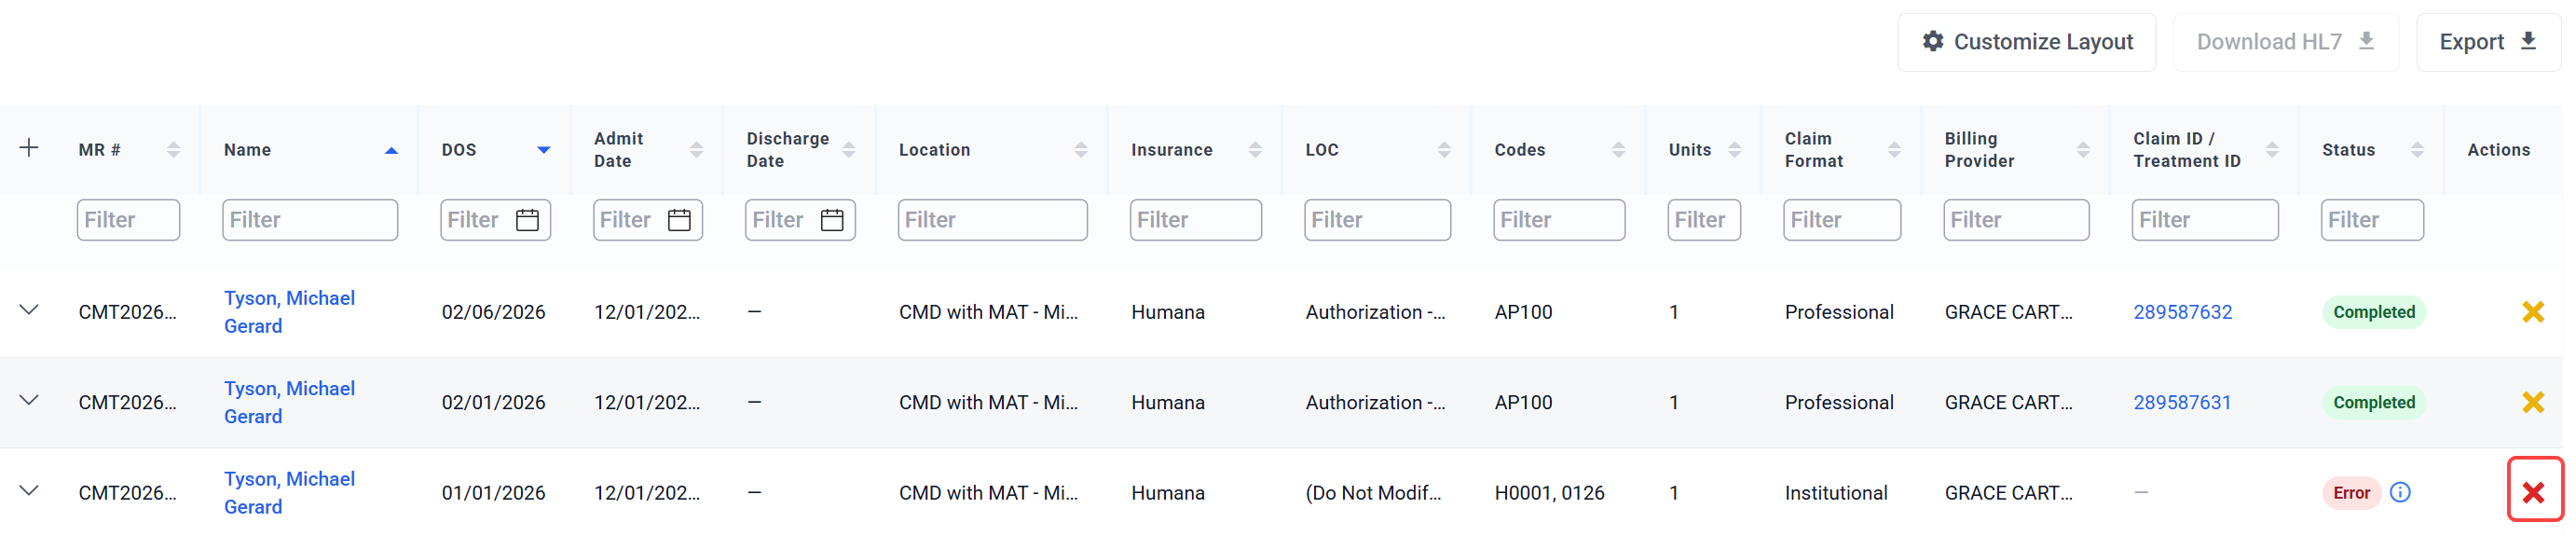Click the info icon beside Error status
The image size is (2576, 536).
tap(2400, 492)
